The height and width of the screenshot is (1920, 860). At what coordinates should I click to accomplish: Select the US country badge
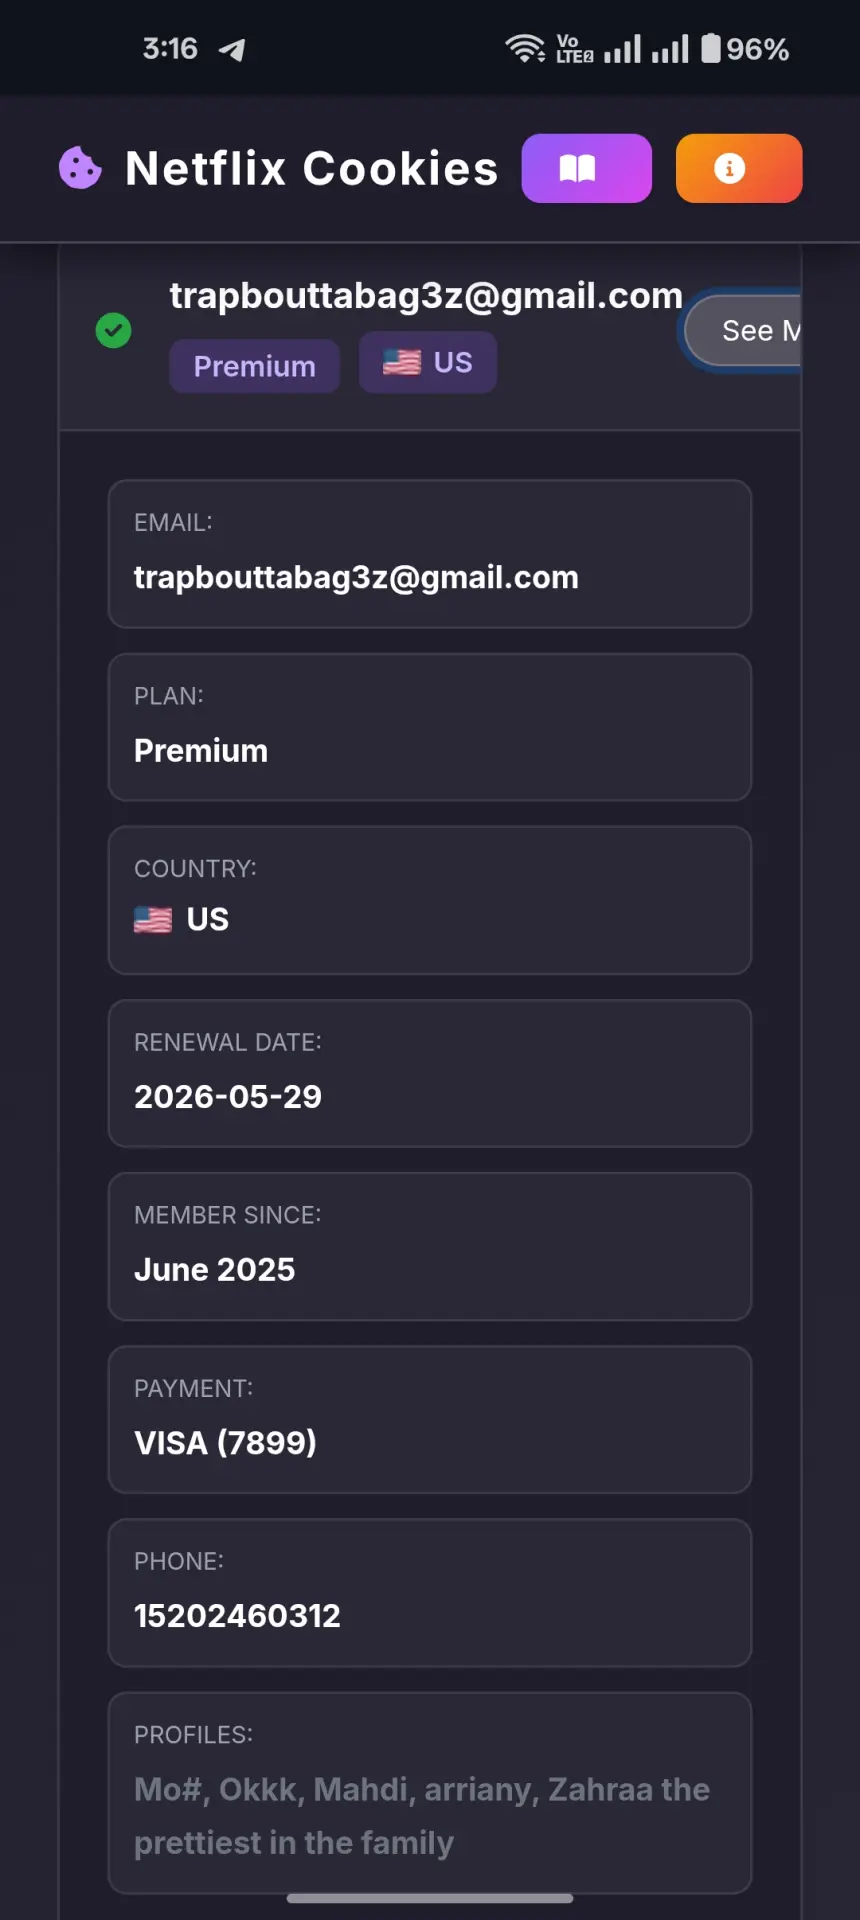(428, 362)
